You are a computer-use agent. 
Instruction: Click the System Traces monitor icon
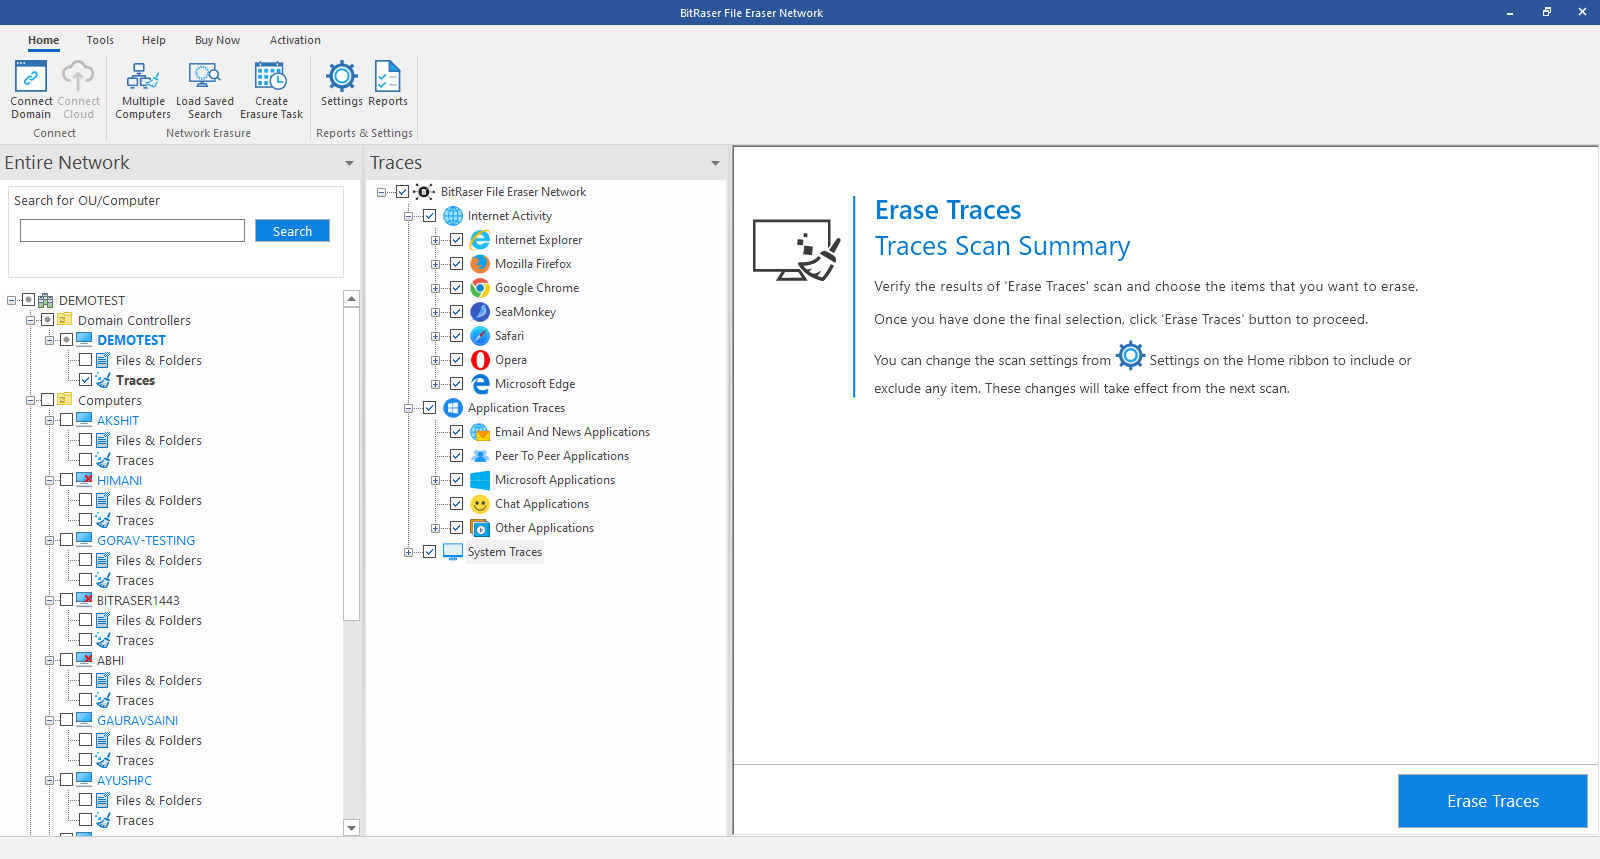(453, 552)
